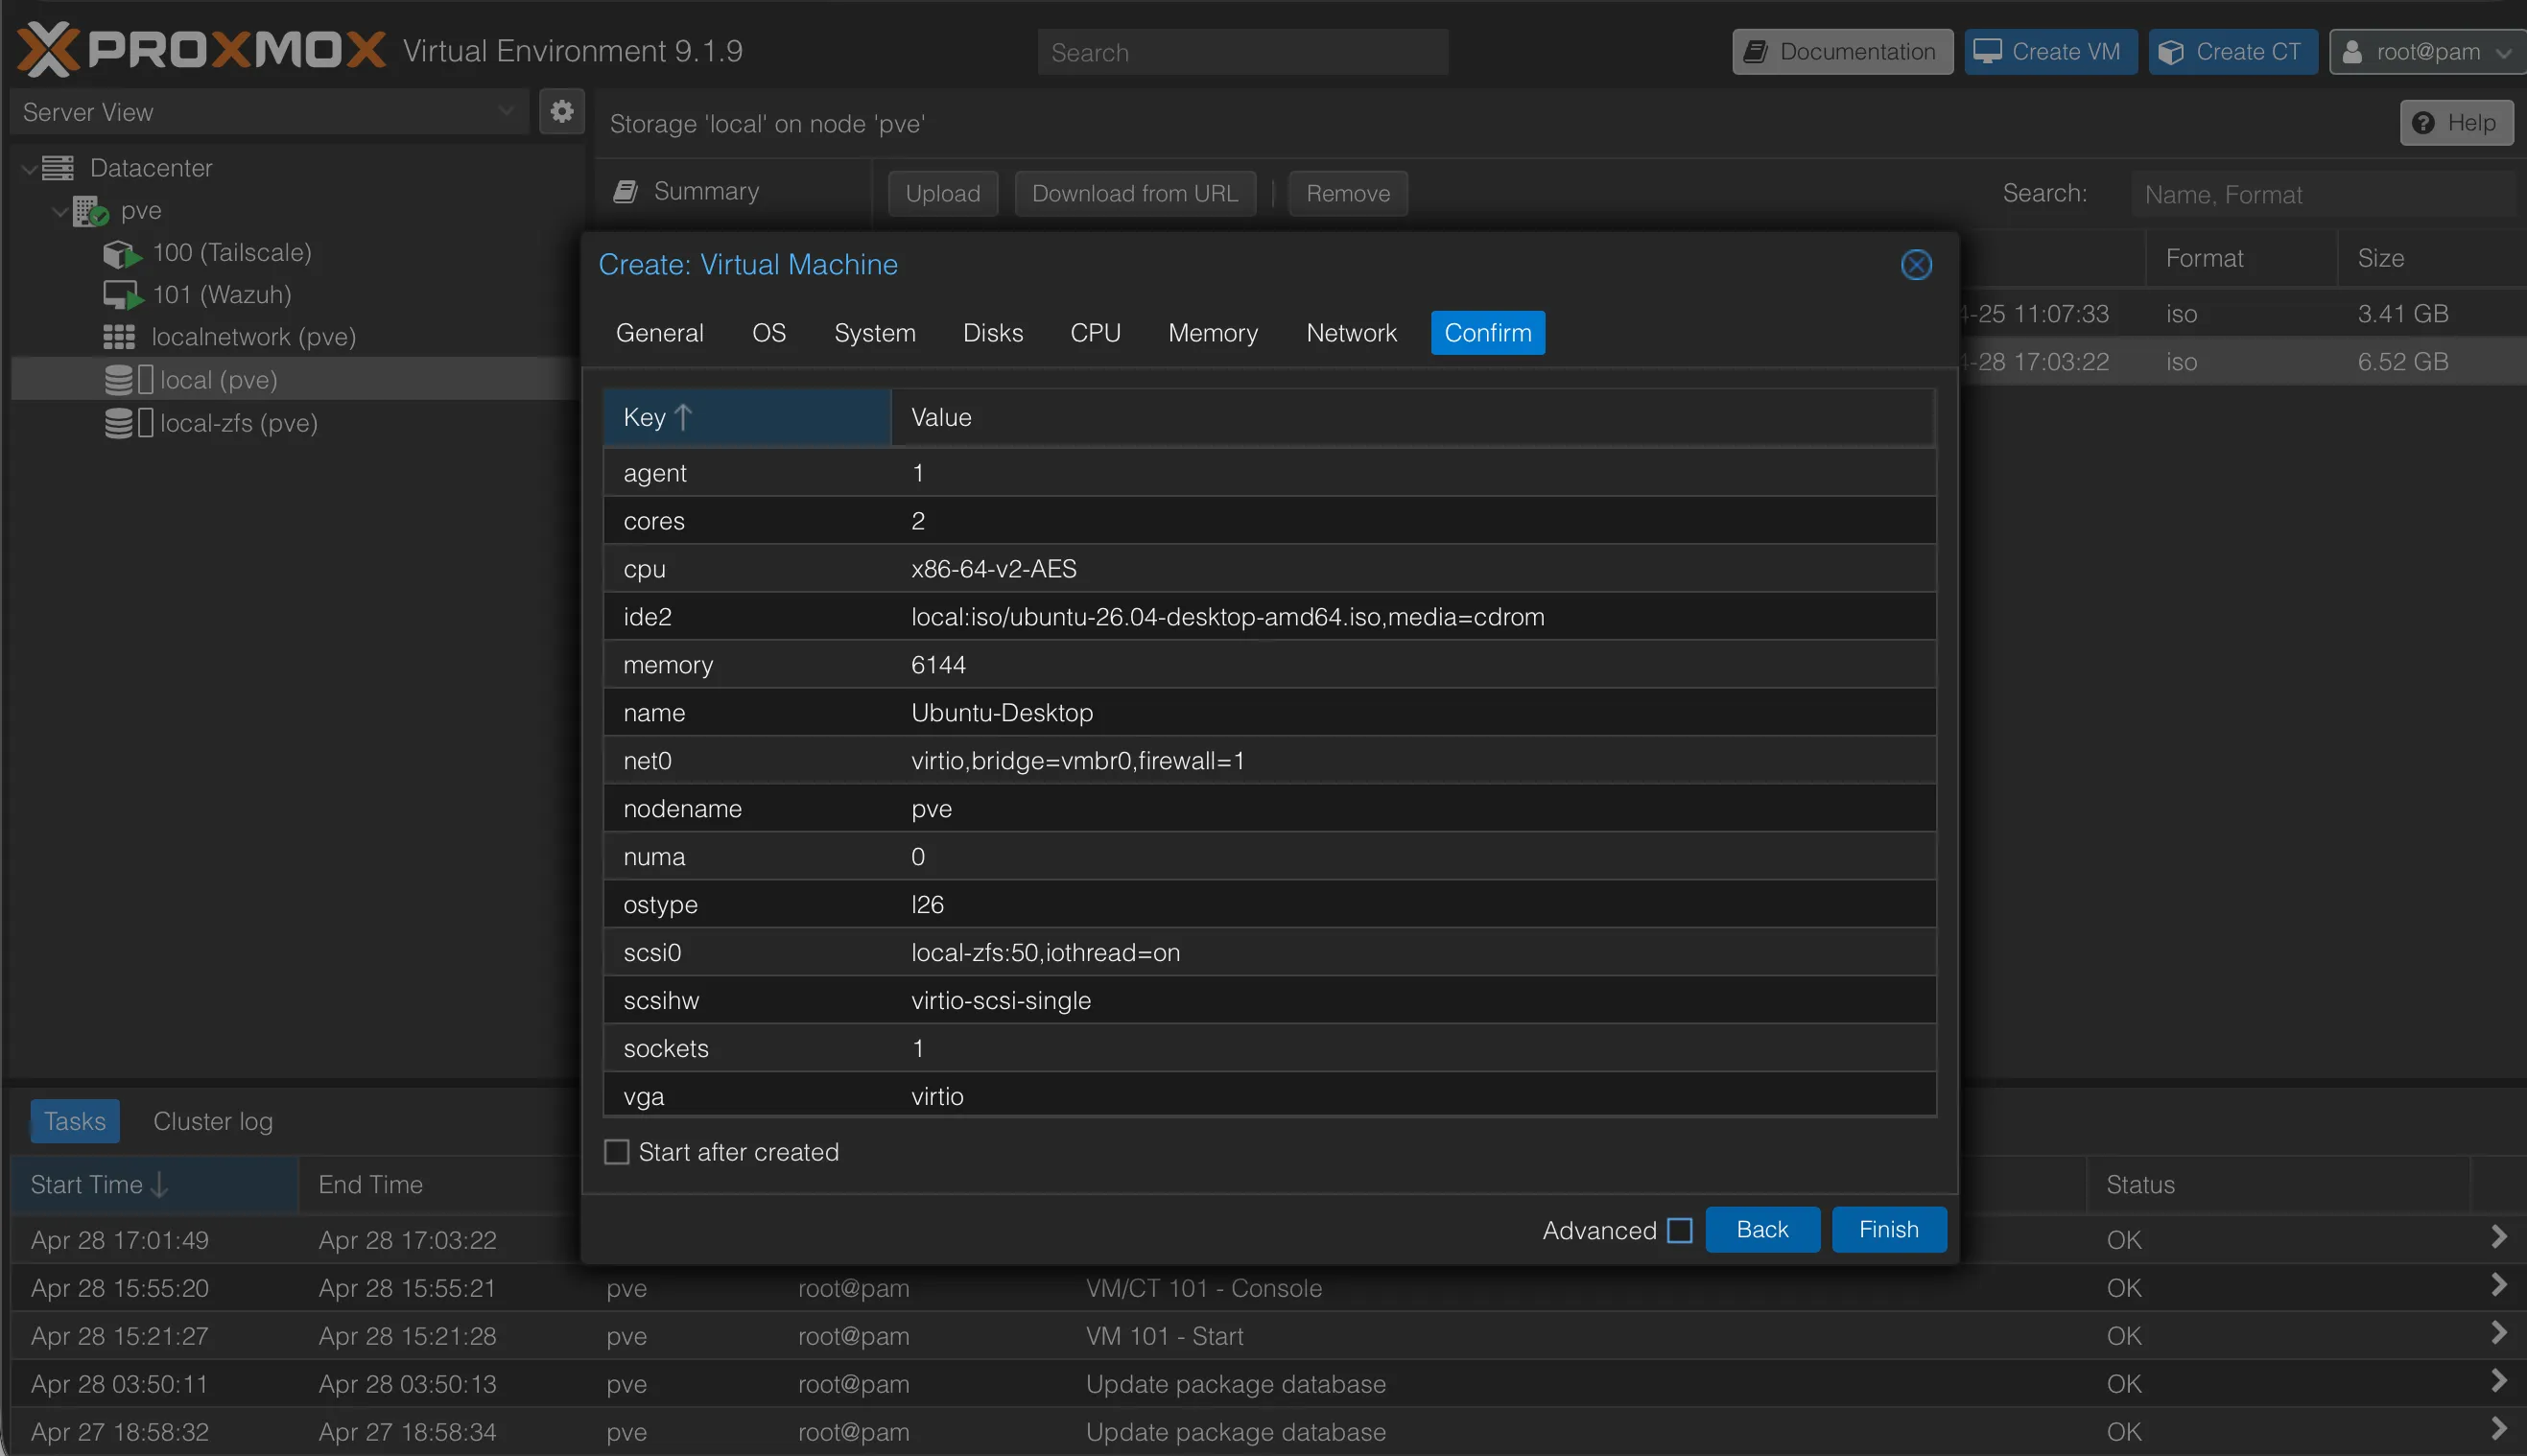Select the scsihw virtio-scsi-single row
The image size is (2527, 1456).
tap(1269, 1001)
